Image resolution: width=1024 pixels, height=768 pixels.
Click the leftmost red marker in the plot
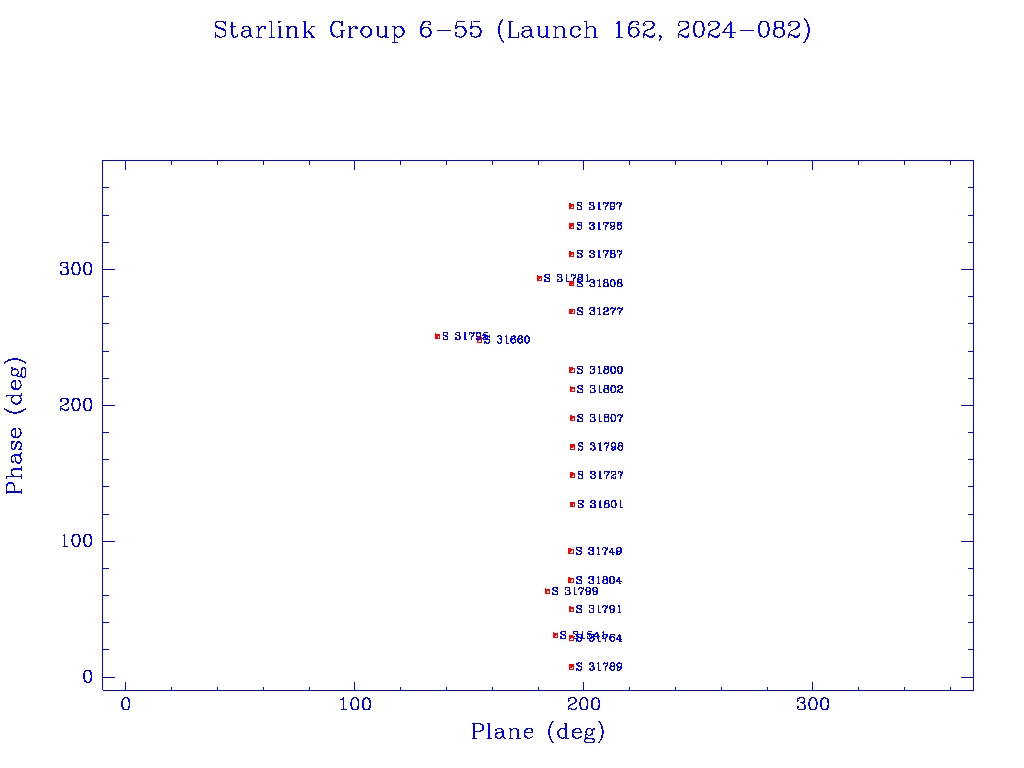coord(438,336)
